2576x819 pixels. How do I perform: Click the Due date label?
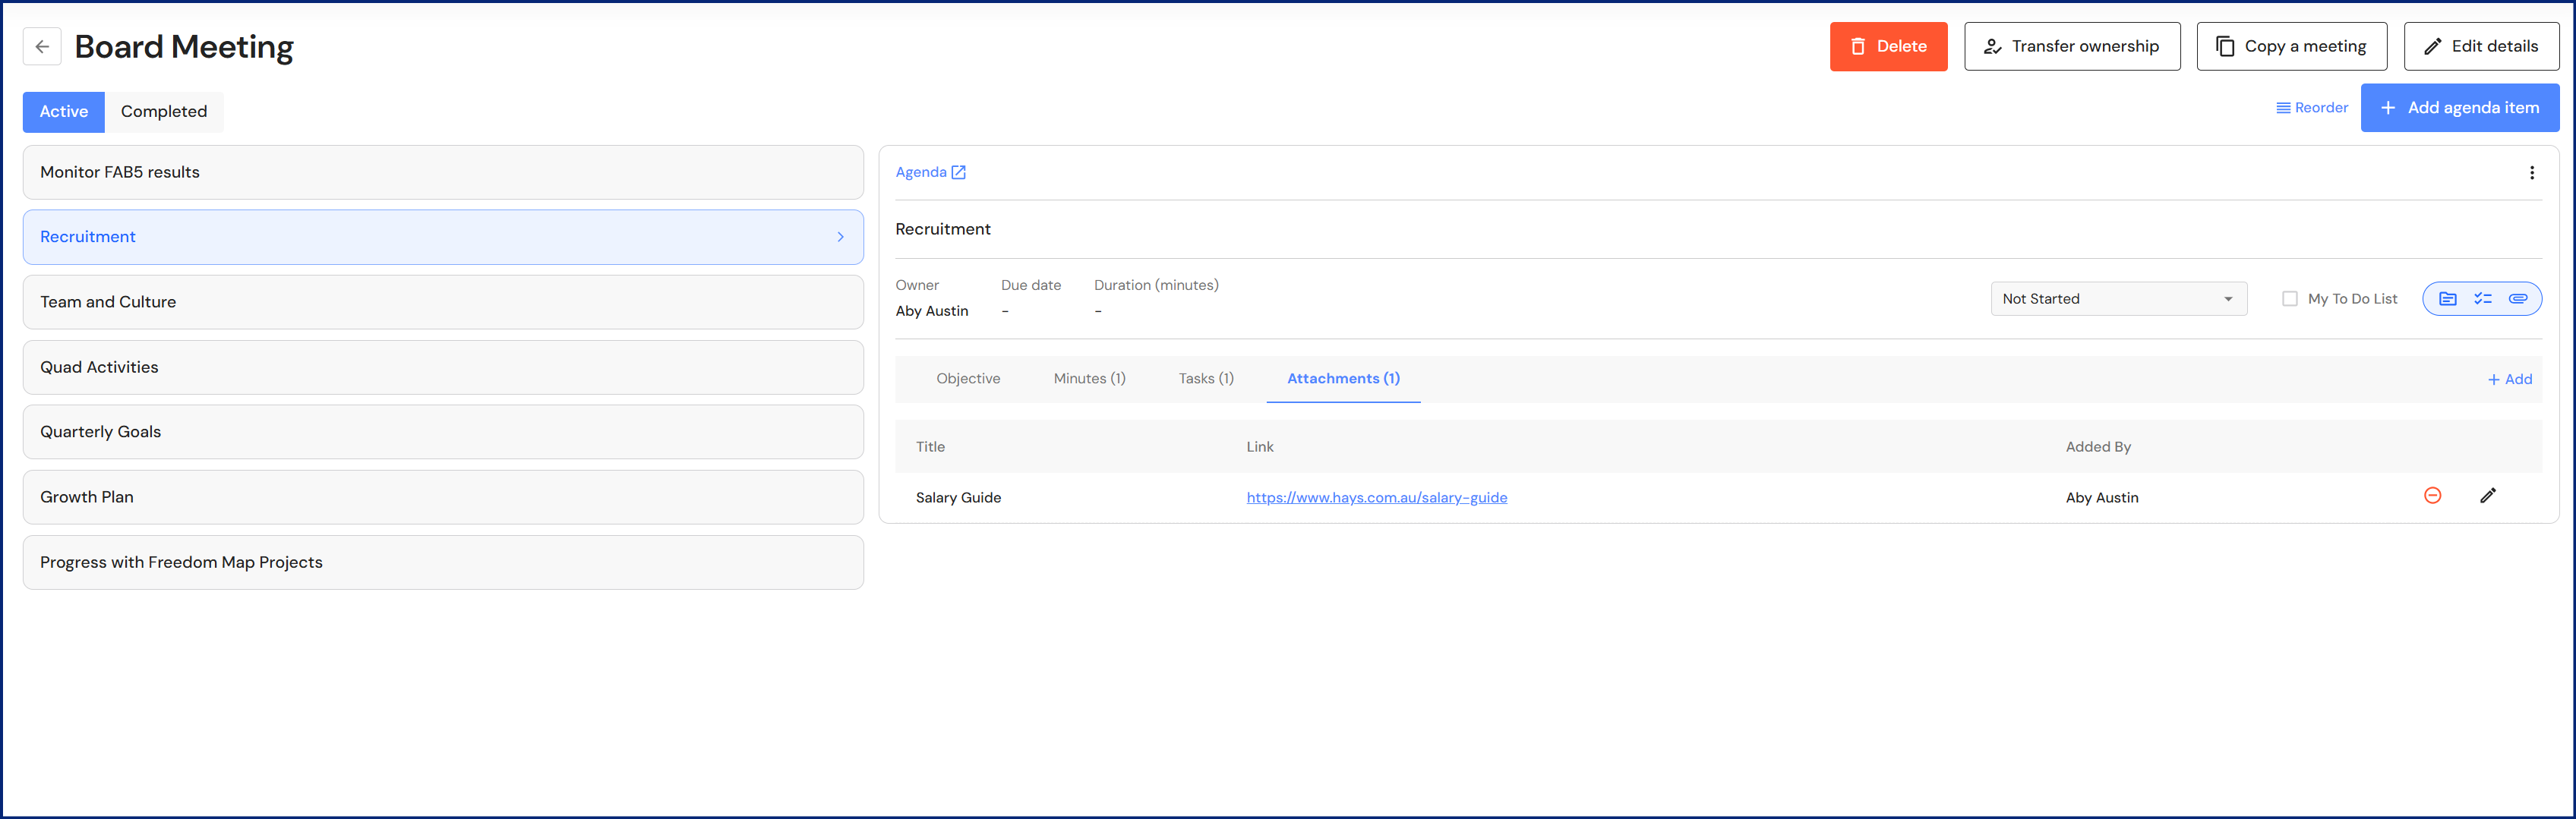point(1030,285)
